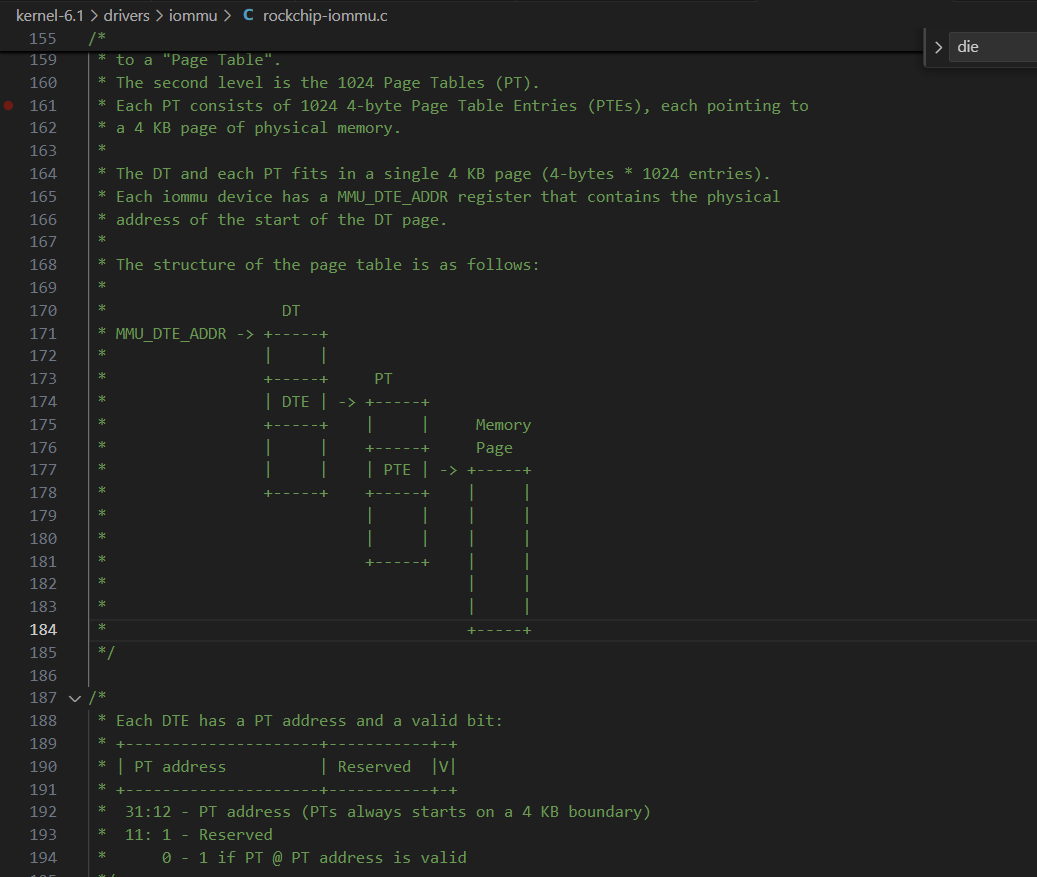1037x877 pixels.
Task: Click line number 165 in the gutter
Action: (43, 197)
